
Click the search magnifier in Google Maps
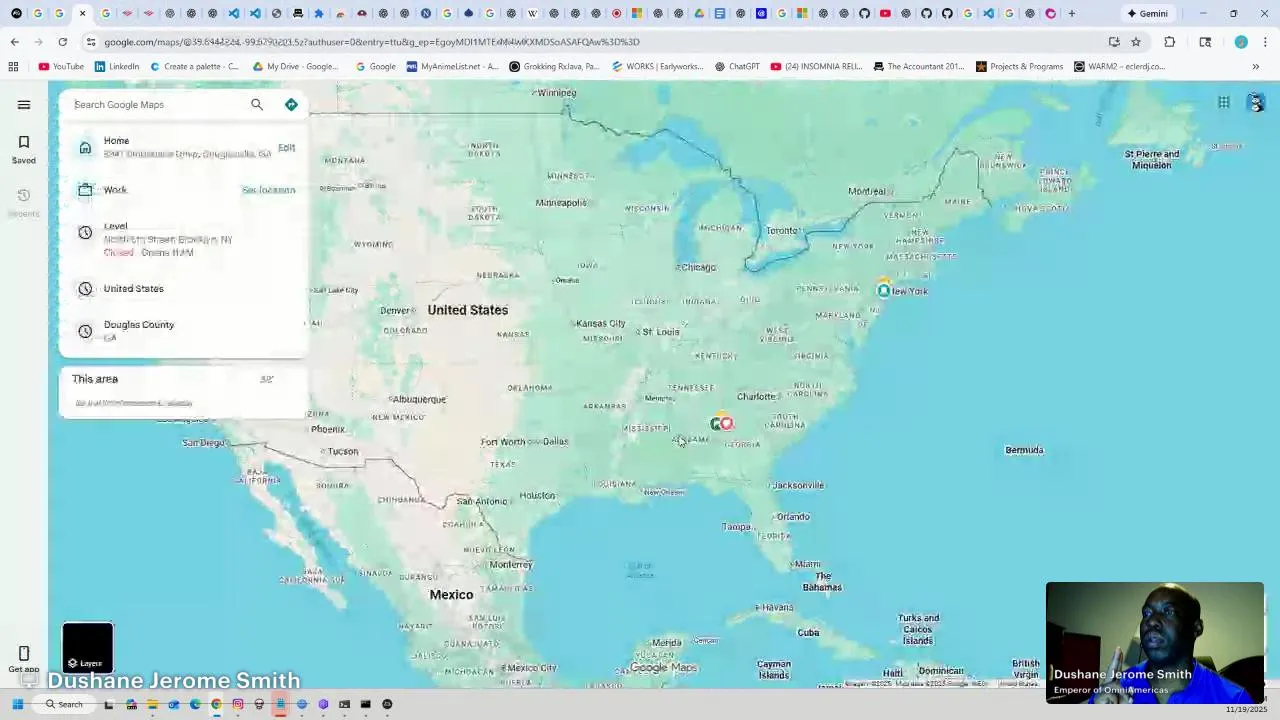click(x=257, y=104)
